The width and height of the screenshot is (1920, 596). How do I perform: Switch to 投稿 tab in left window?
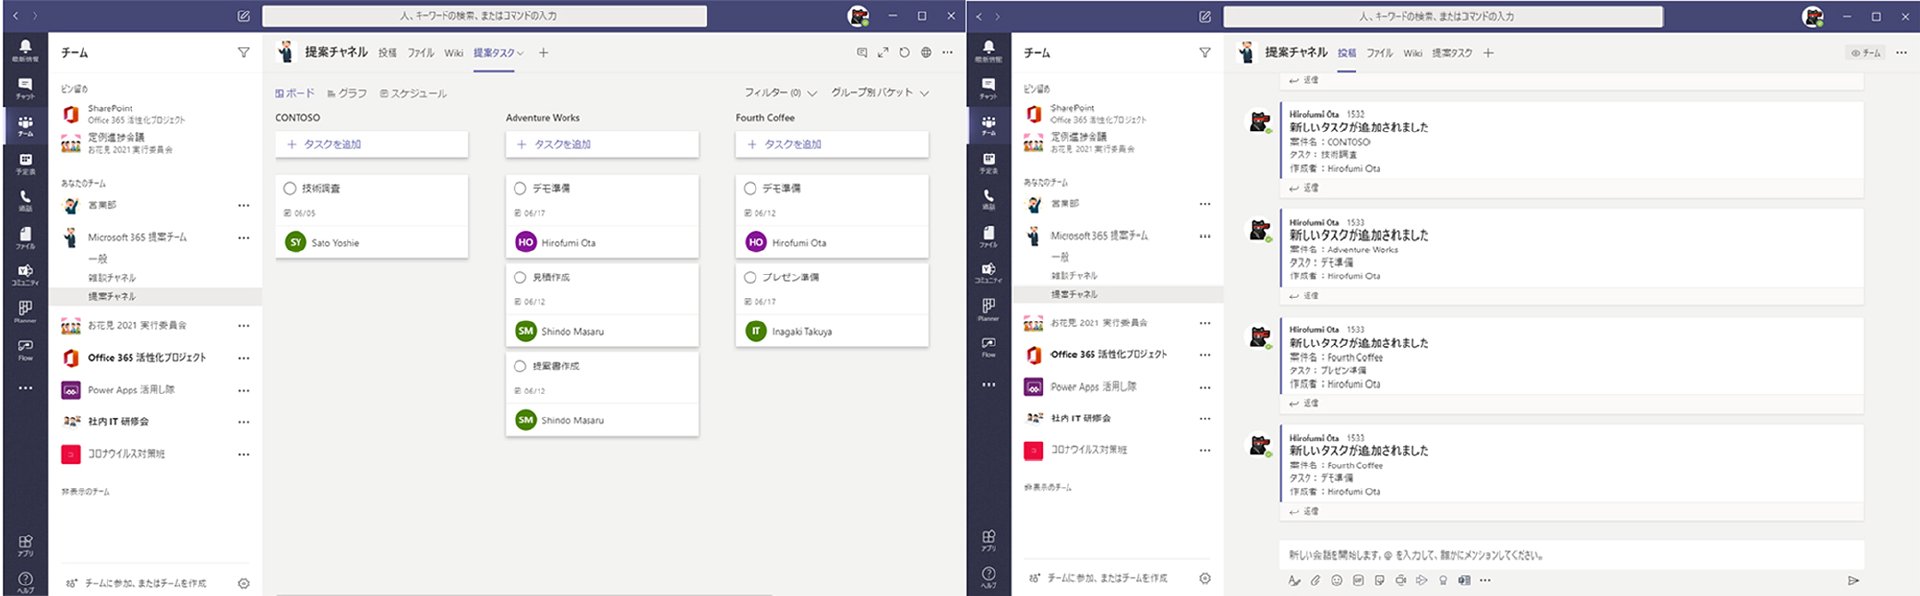(387, 53)
